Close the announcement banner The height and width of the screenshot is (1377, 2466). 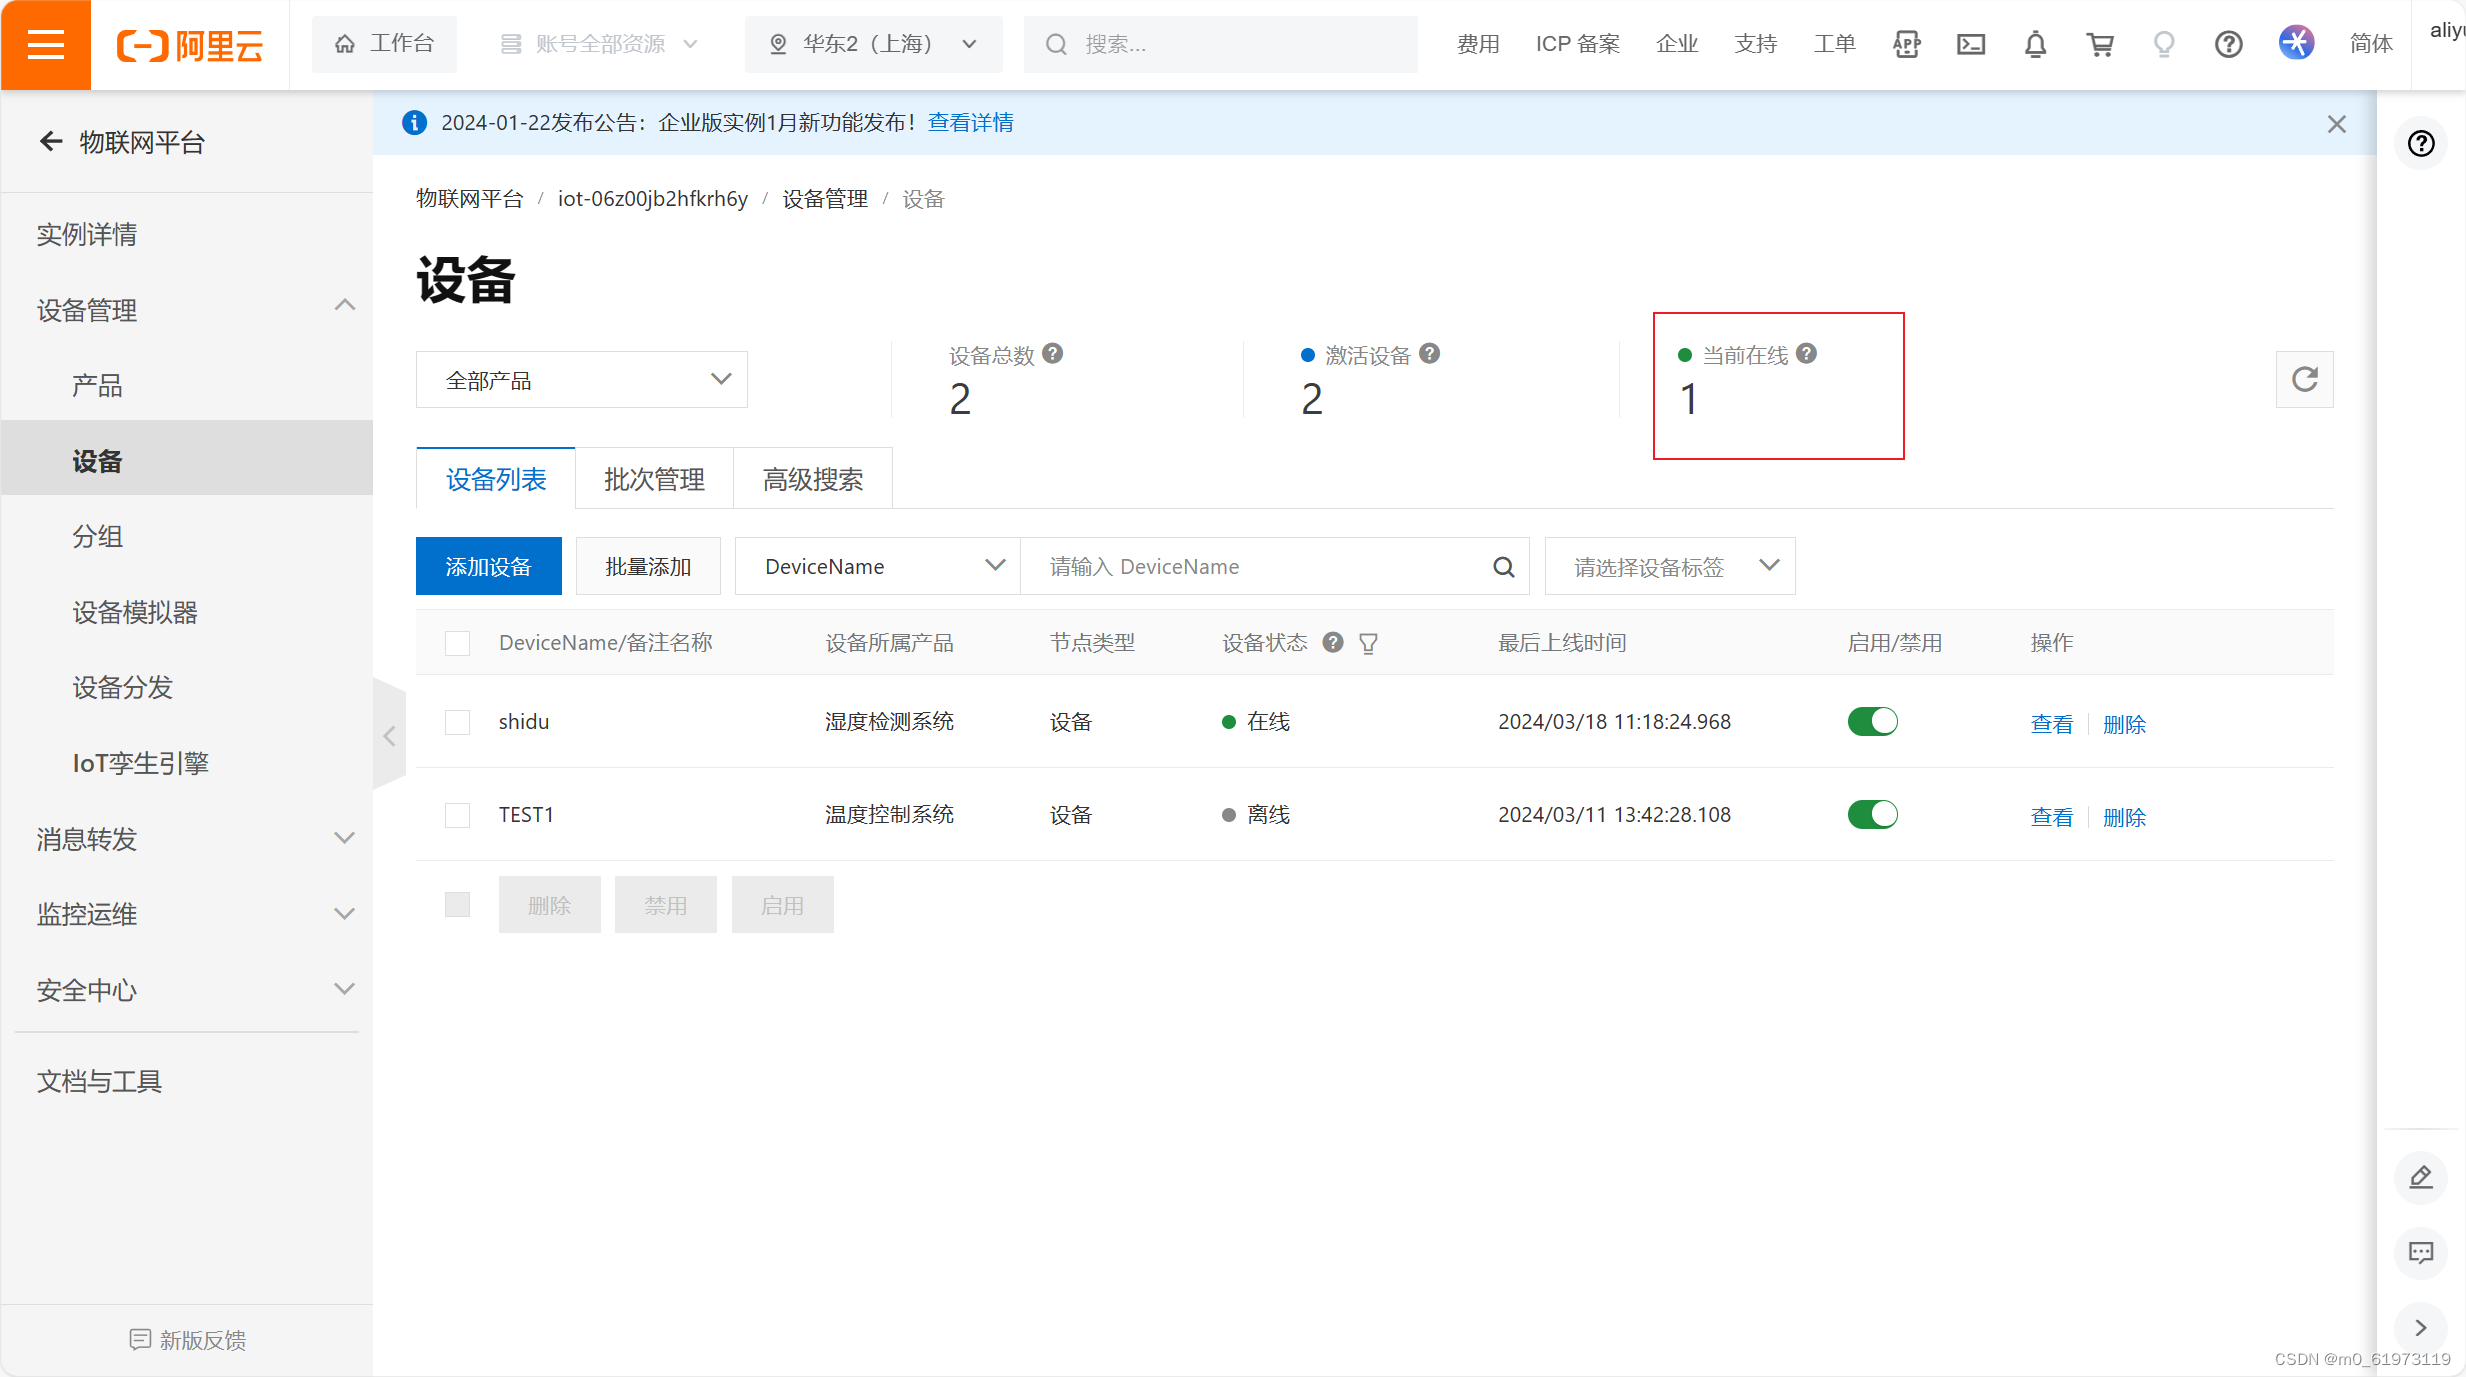2336,124
